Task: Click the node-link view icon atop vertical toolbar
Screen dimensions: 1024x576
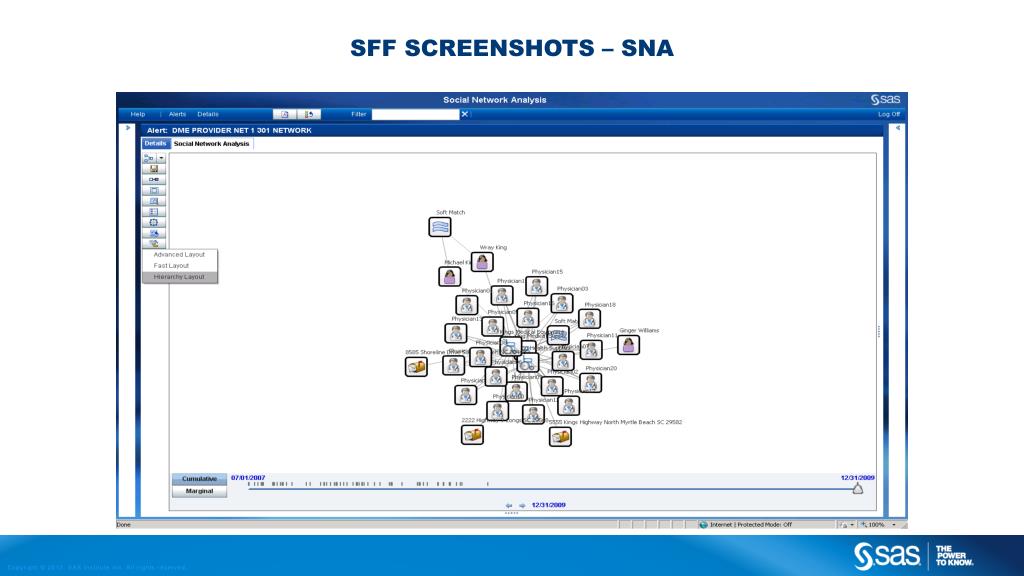Action: click(x=149, y=158)
